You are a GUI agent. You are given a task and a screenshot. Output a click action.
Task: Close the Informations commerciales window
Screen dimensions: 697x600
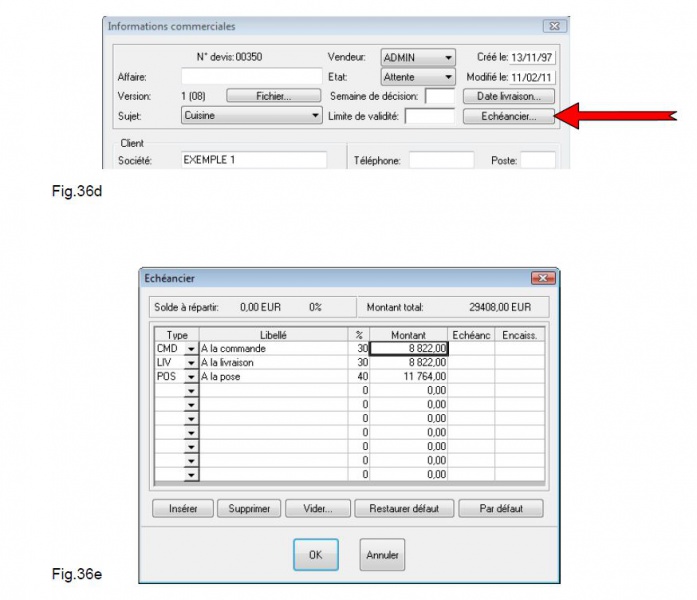pyautogui.click(x=550, y=26)
